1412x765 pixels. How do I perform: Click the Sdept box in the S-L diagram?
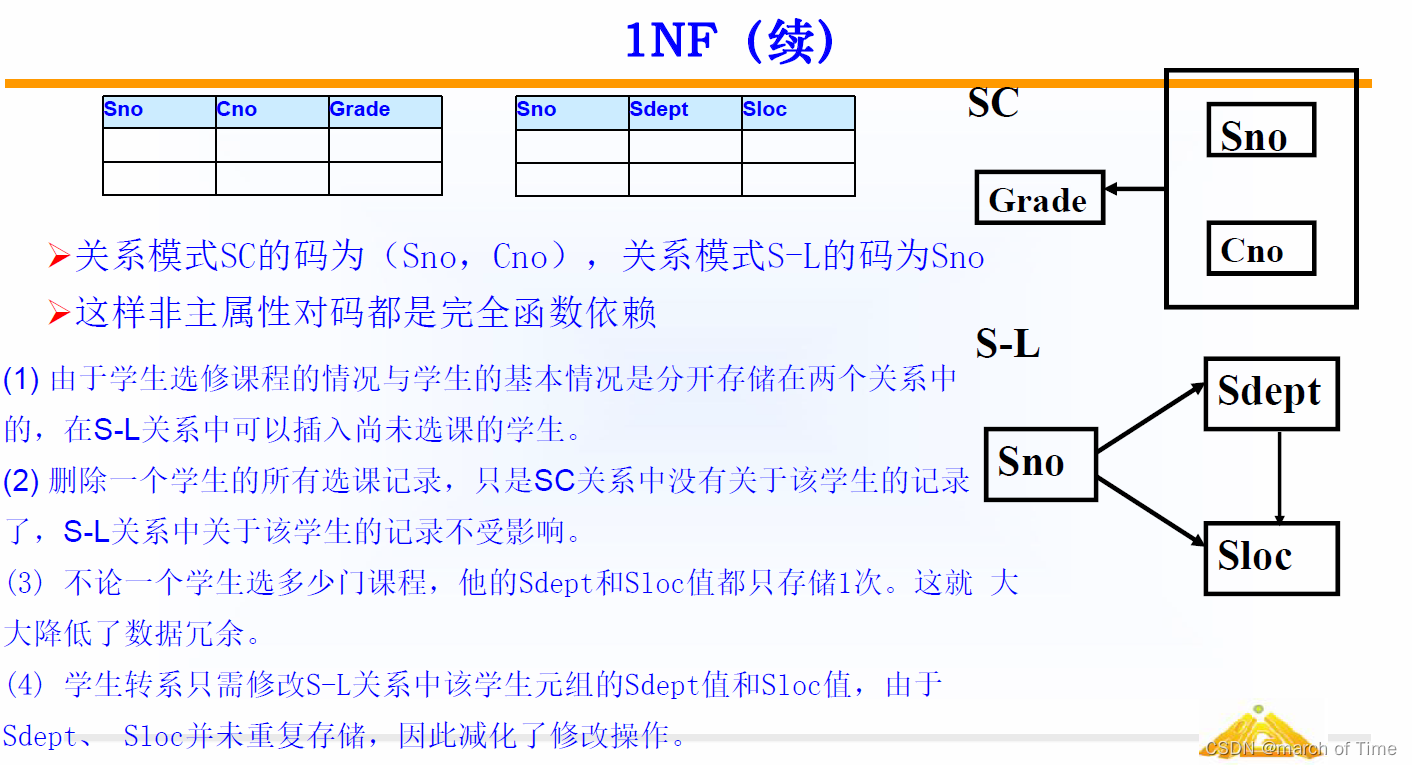point(1271,393)
